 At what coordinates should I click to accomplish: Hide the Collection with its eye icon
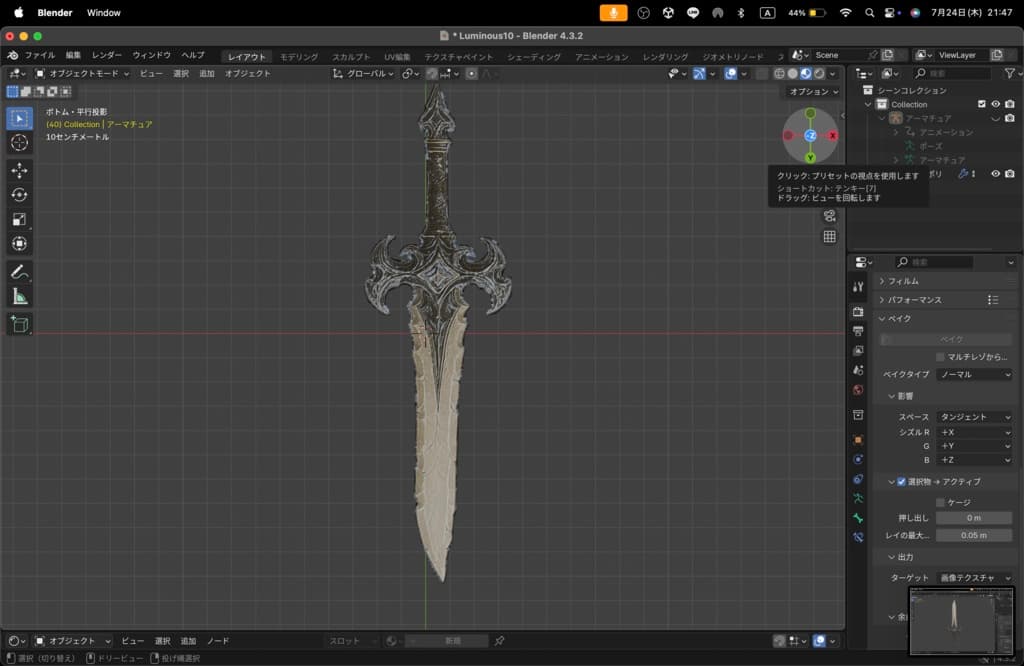[x=995, y=104]
